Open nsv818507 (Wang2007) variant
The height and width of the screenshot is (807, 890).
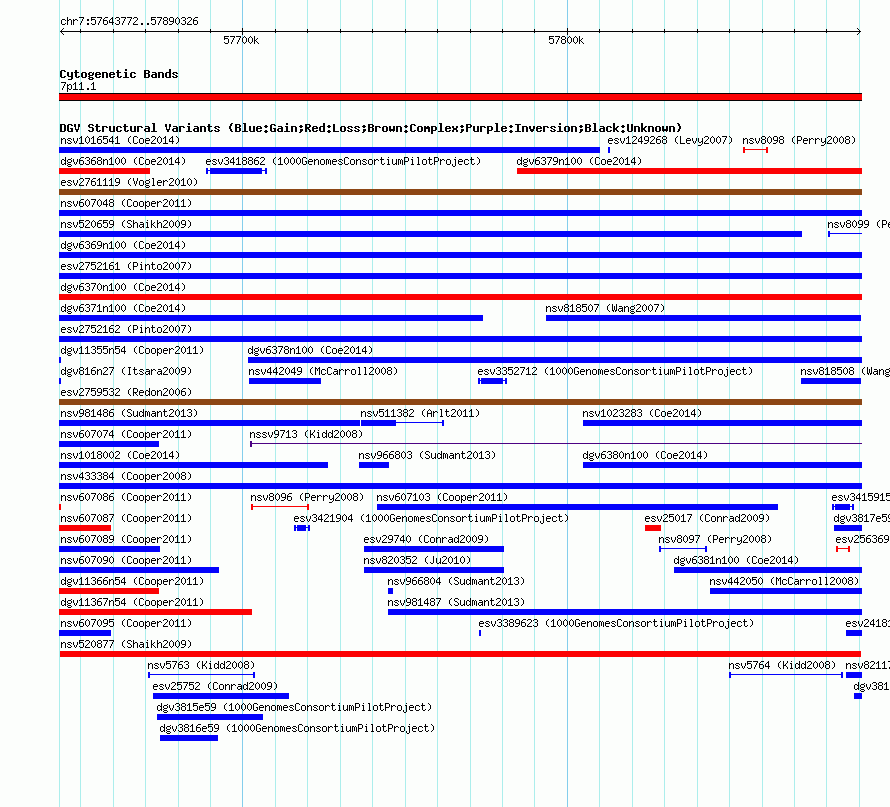click(x=605, y=308)
